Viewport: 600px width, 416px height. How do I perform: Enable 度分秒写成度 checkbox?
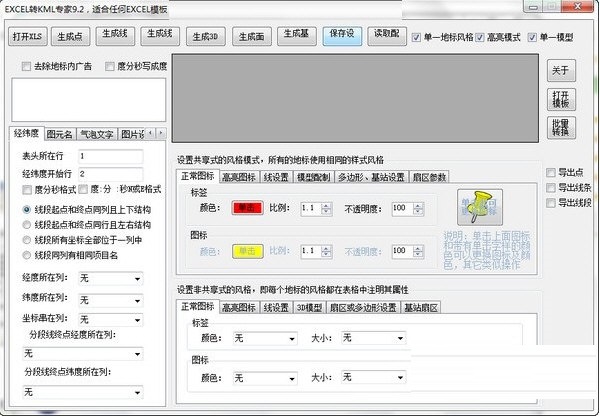click(x=110, y=67)
